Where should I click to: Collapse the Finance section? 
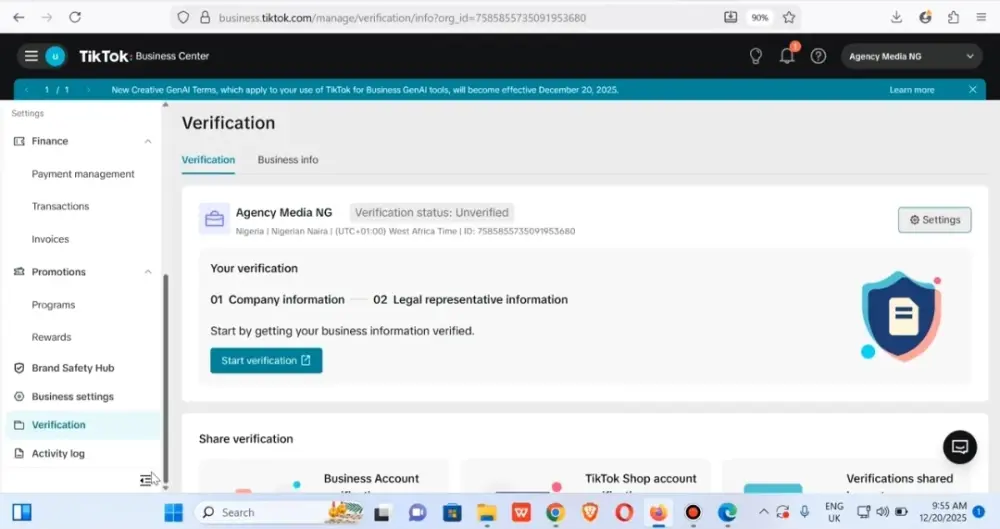pos(148,141)
